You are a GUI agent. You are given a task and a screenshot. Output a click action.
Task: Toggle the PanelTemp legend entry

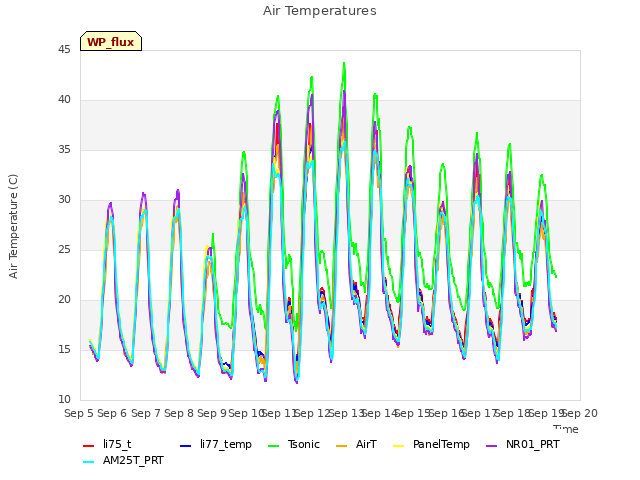pyautogui.click(x=431, y=444)
